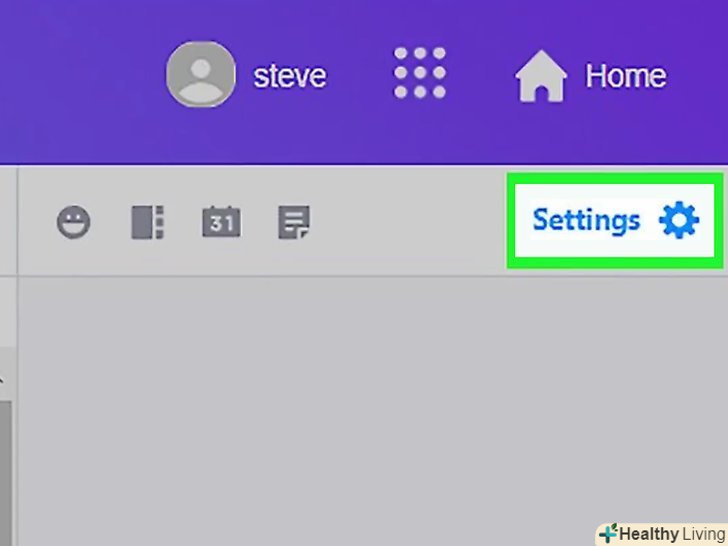The height and width of the screenshot is (546, 728).
Task: Open the Calendar icon showing 31
Action: click(x=221, y=221)
